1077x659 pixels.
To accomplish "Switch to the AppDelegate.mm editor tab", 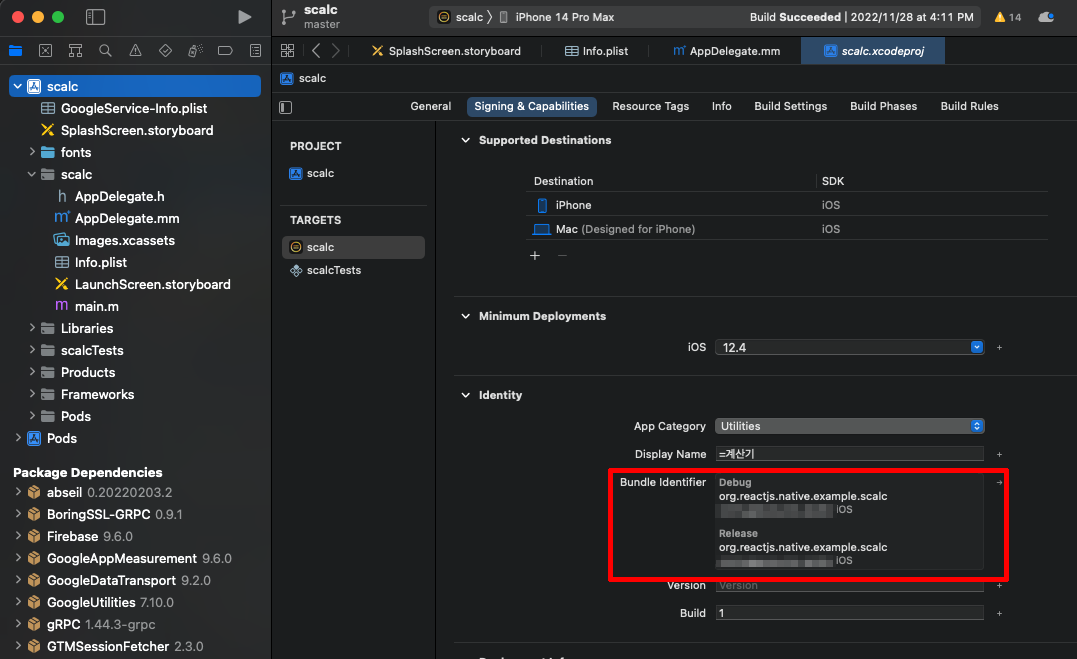I will (x=726, y=51).
